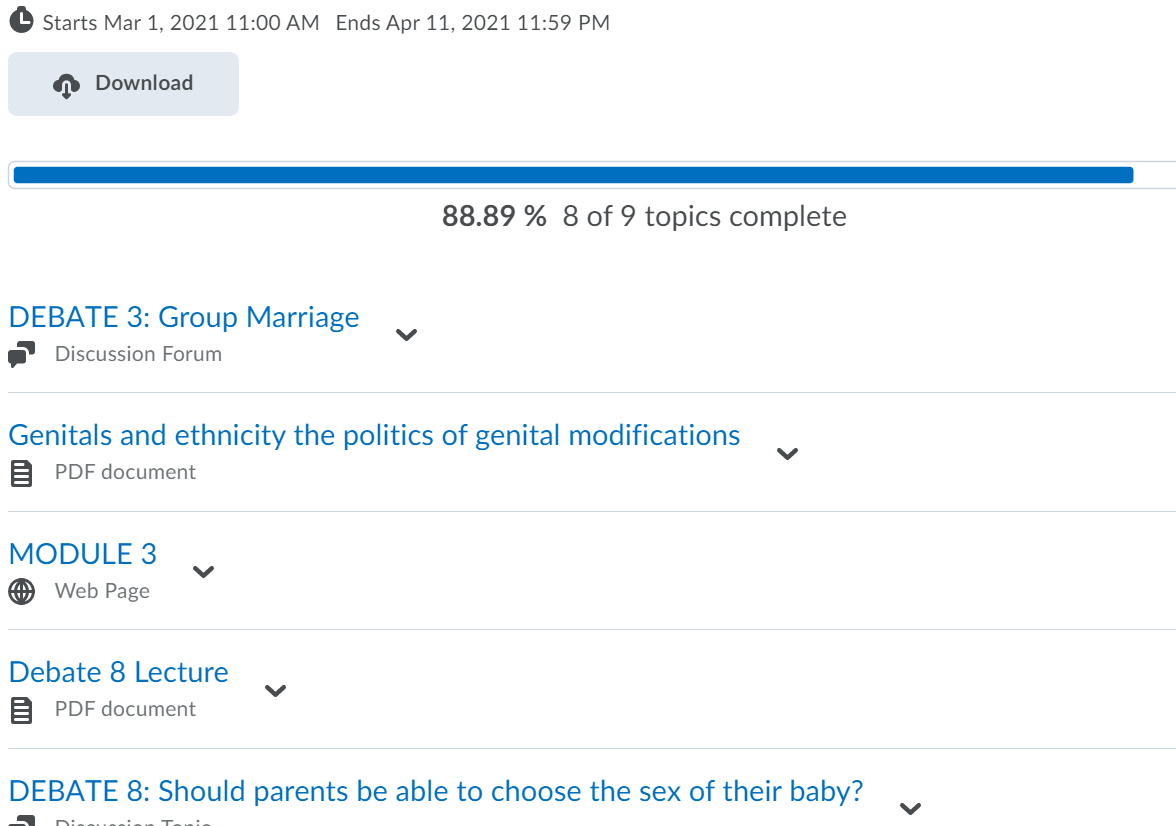Click the PDF document icon under Genitals and ethnicity

click(22, 473)
